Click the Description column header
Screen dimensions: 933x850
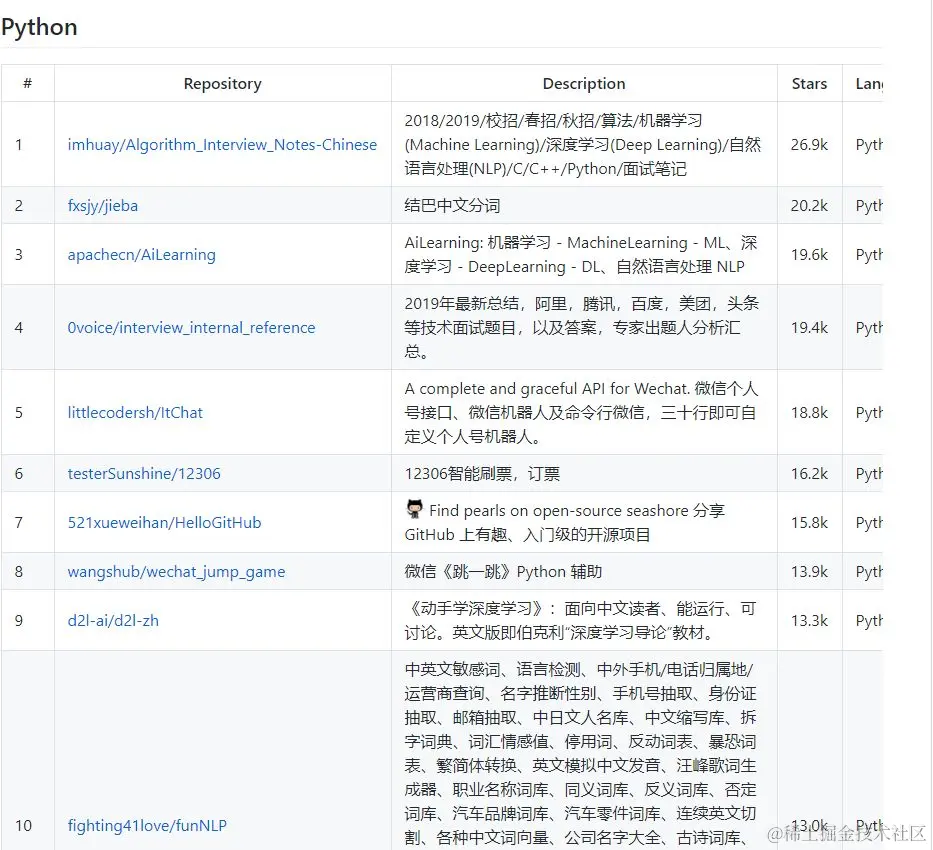(584, 83)
